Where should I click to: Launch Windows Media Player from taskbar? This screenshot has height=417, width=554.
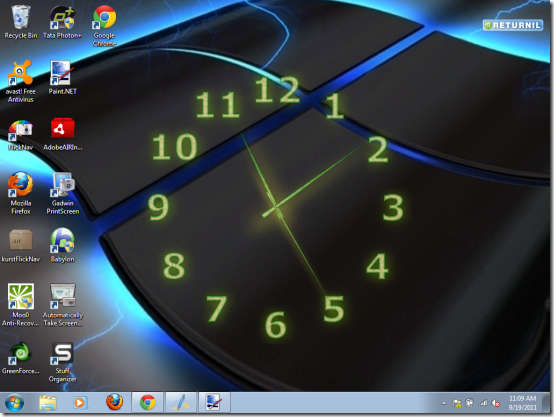click(80, 403)
